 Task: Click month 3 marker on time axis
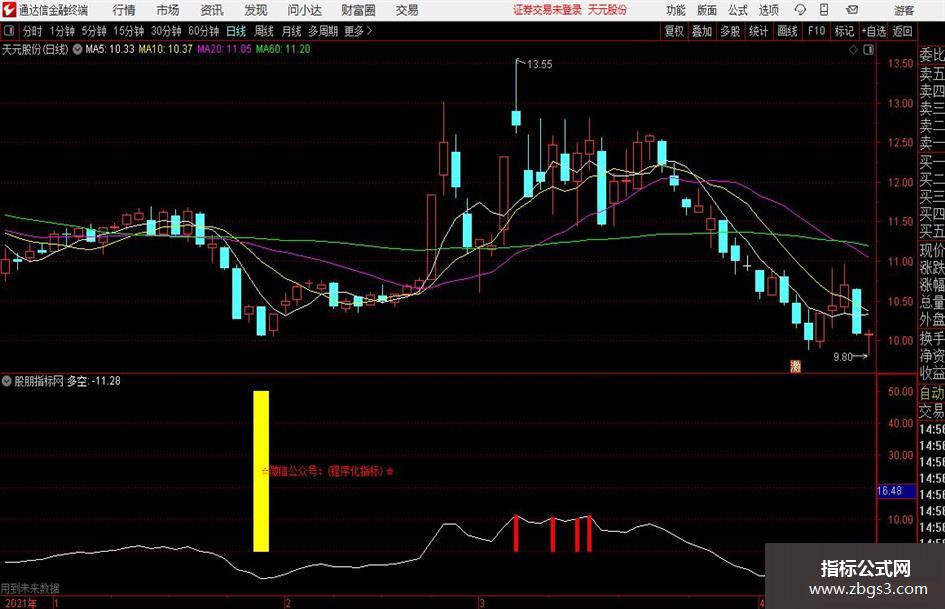[482, 603]
